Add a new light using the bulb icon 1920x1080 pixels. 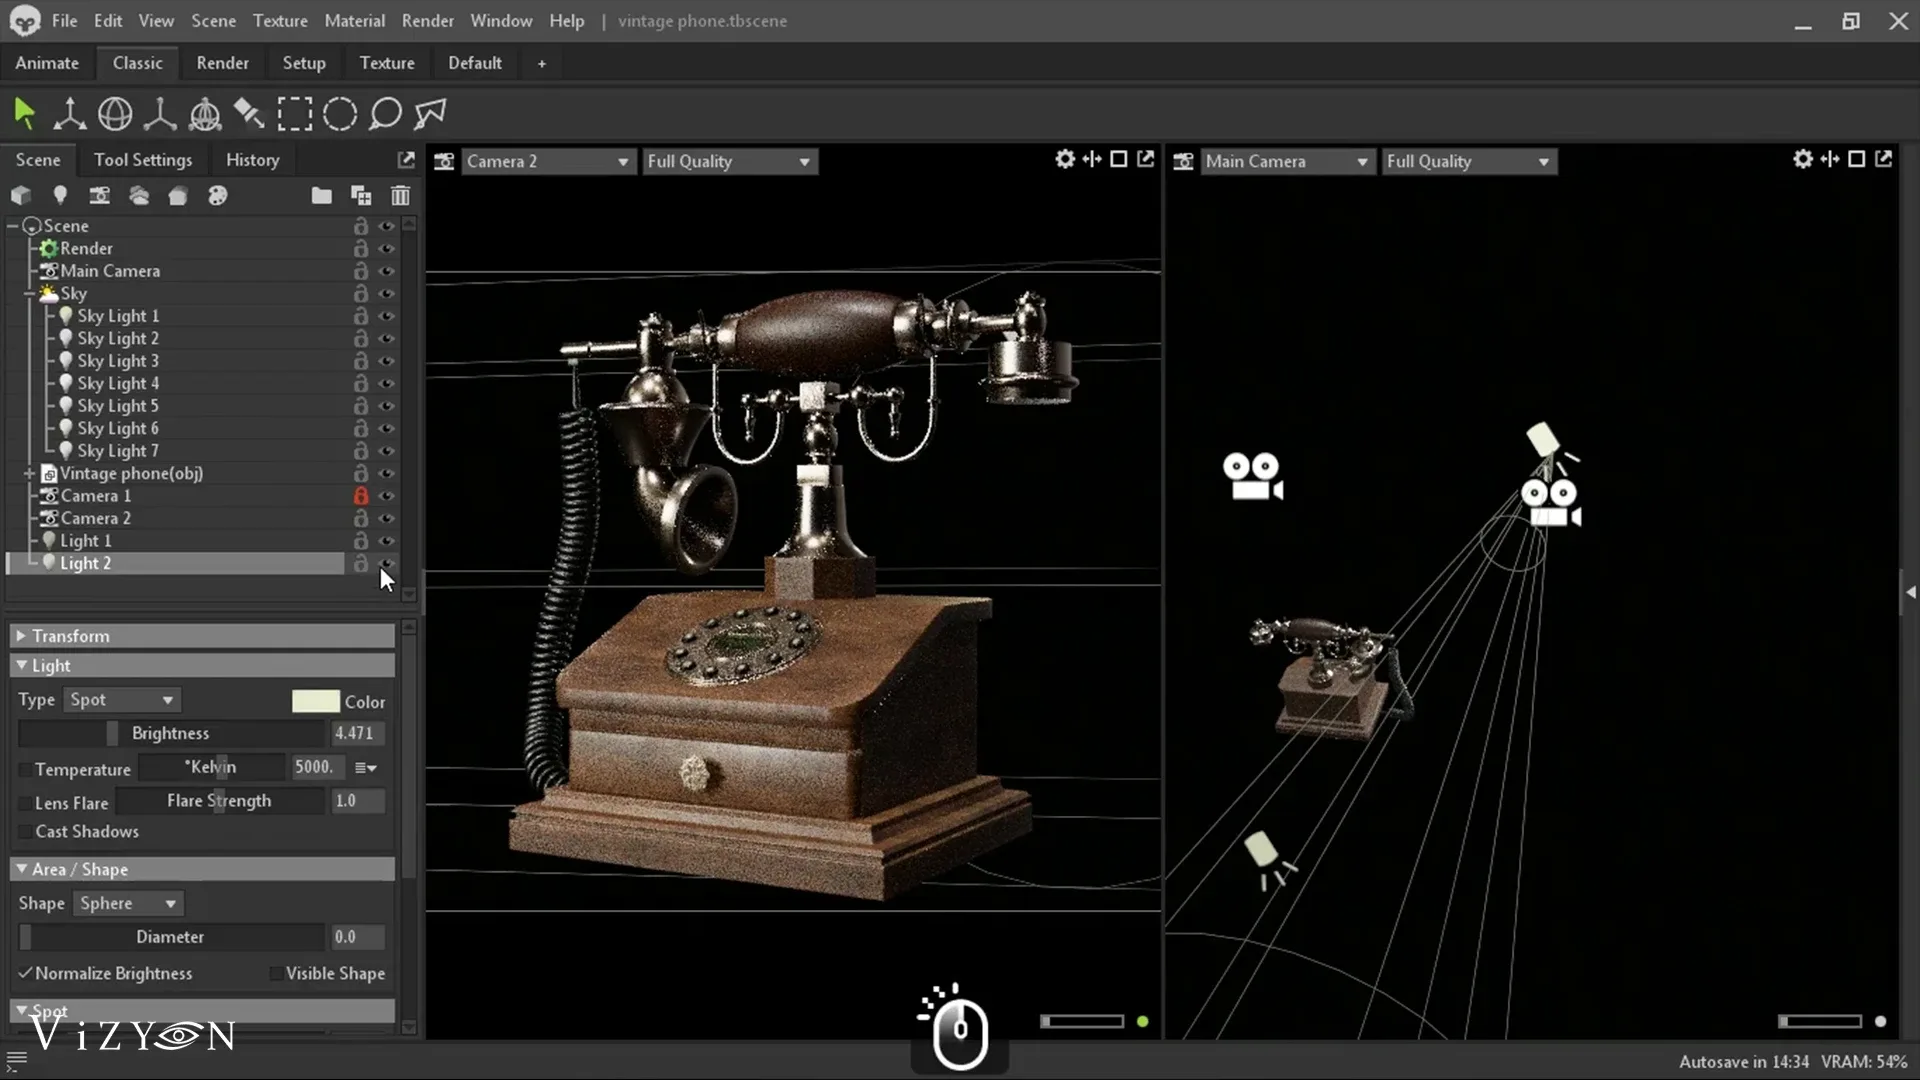(x=60, y=195)
